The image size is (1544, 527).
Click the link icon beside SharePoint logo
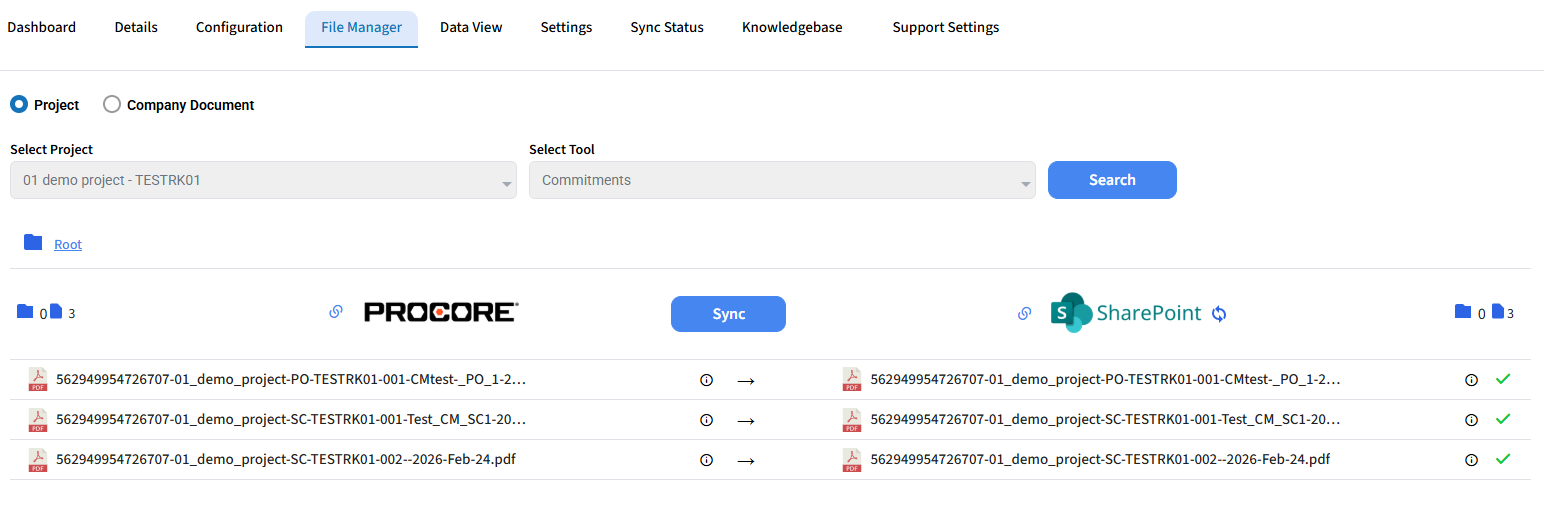point(1024,313)
